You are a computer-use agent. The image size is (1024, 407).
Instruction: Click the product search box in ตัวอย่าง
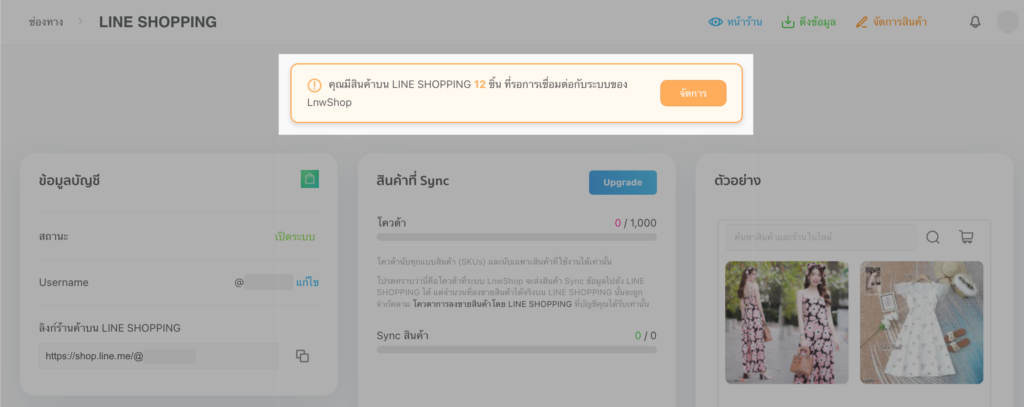820,237
